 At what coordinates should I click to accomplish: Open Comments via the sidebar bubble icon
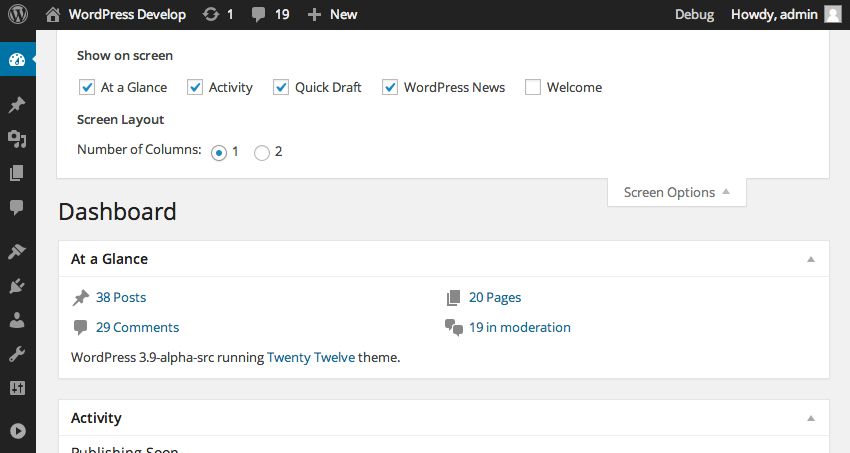(x=17, y=207)
